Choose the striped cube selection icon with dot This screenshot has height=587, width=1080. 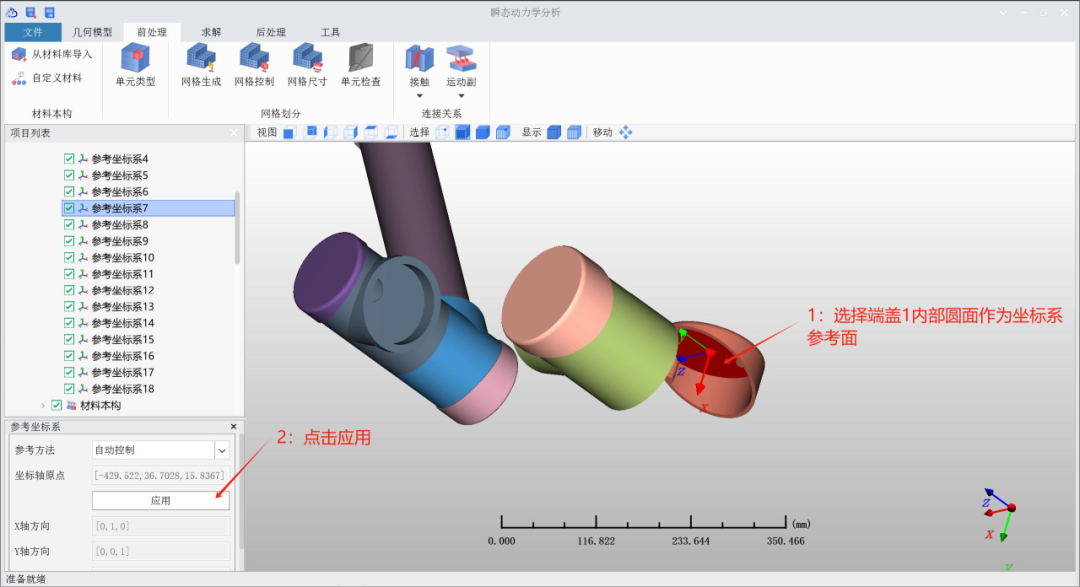point(503,132)
